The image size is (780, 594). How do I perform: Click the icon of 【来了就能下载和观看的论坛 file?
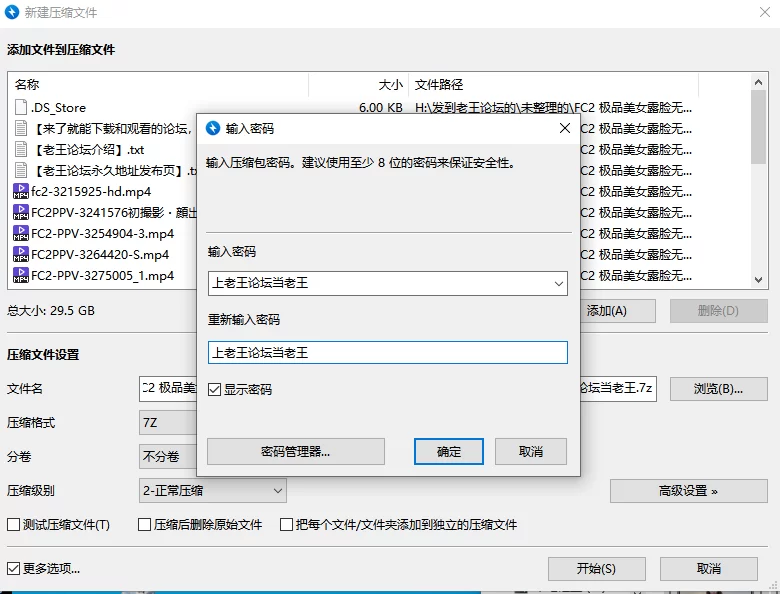coord(21,128)
